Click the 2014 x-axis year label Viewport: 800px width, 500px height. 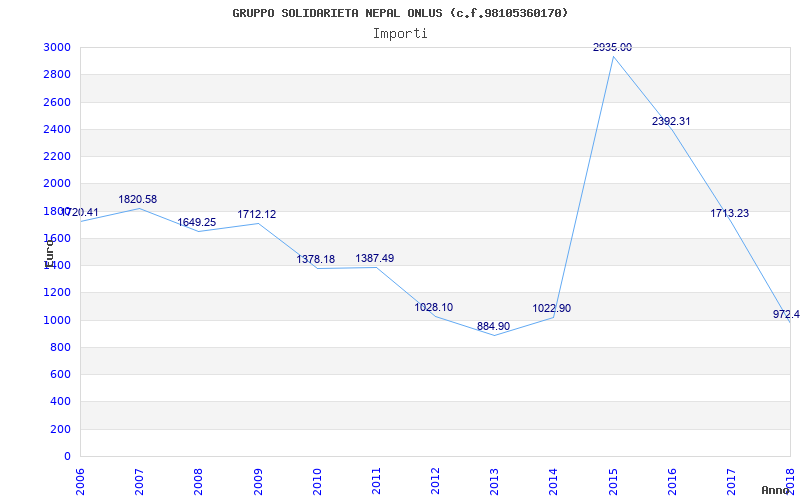[554, 482]
